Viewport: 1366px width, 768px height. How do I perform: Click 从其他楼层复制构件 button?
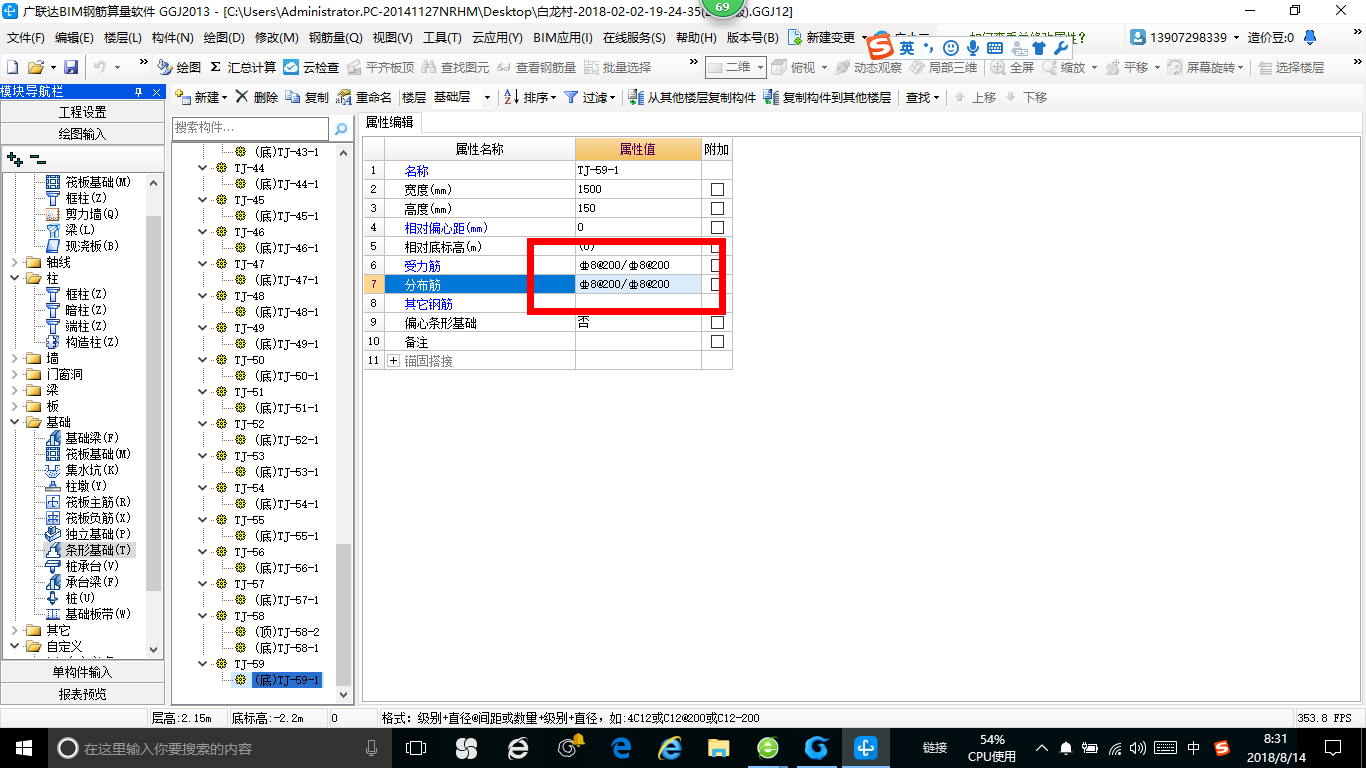coord(692,97)
